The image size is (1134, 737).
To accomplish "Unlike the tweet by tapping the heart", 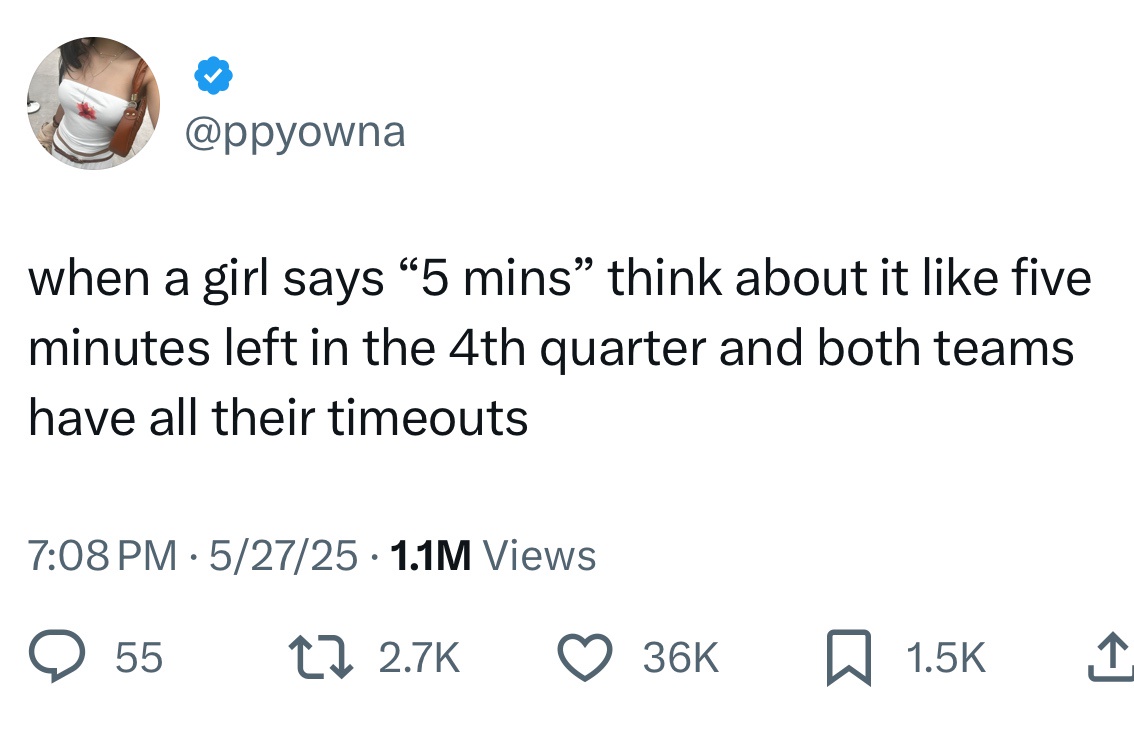I will click(x=585, y=657).
